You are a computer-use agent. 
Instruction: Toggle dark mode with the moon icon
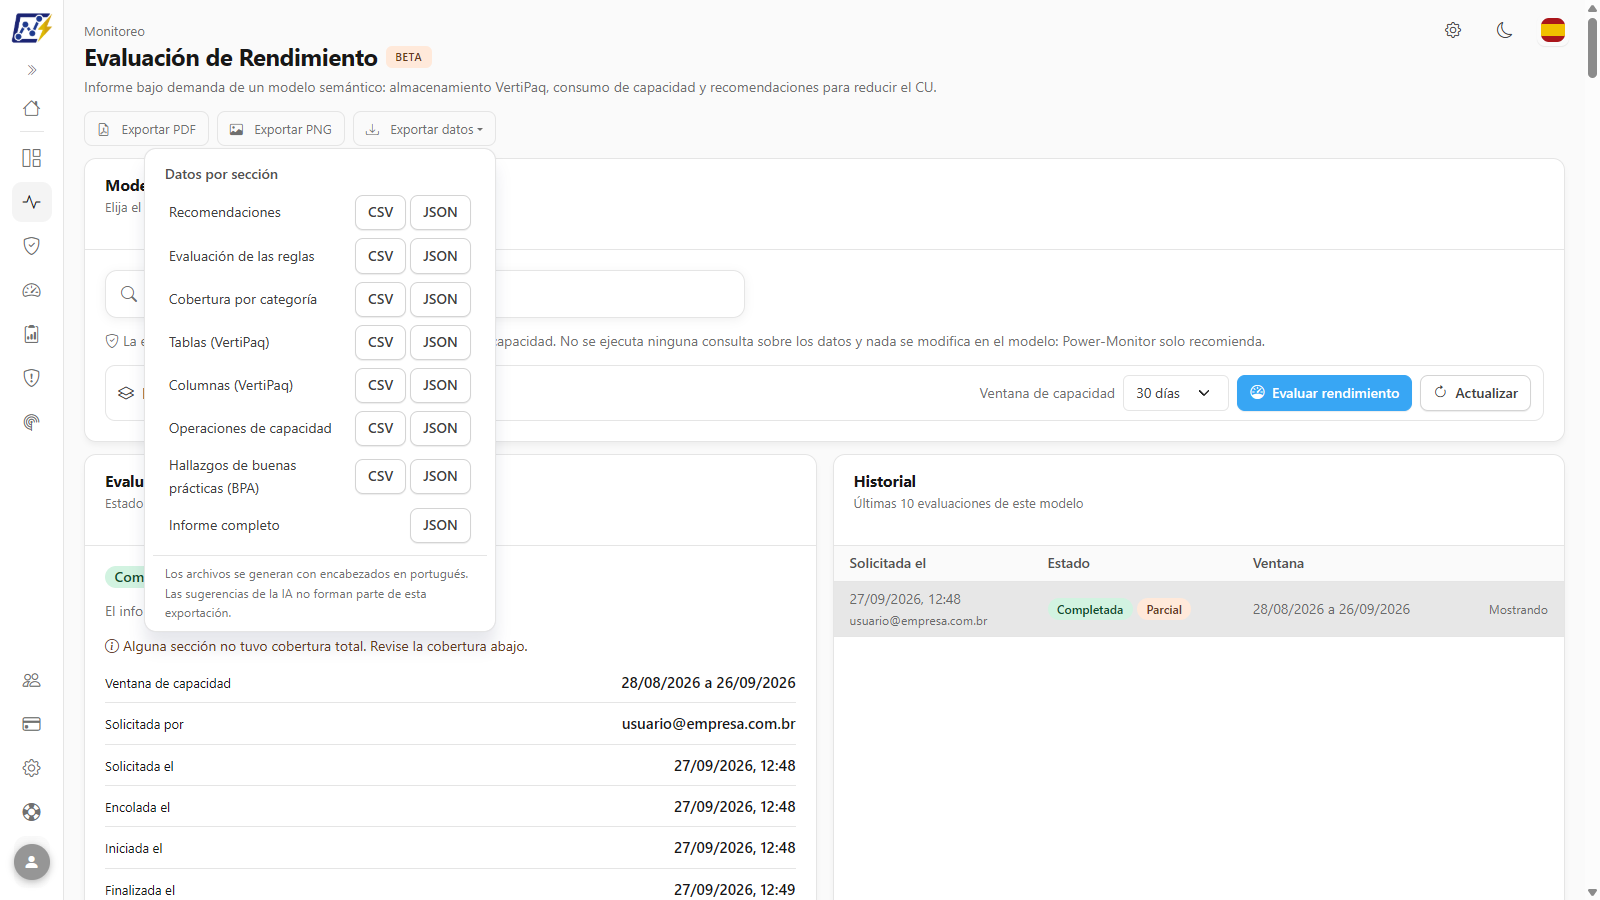pos(1504,30)
